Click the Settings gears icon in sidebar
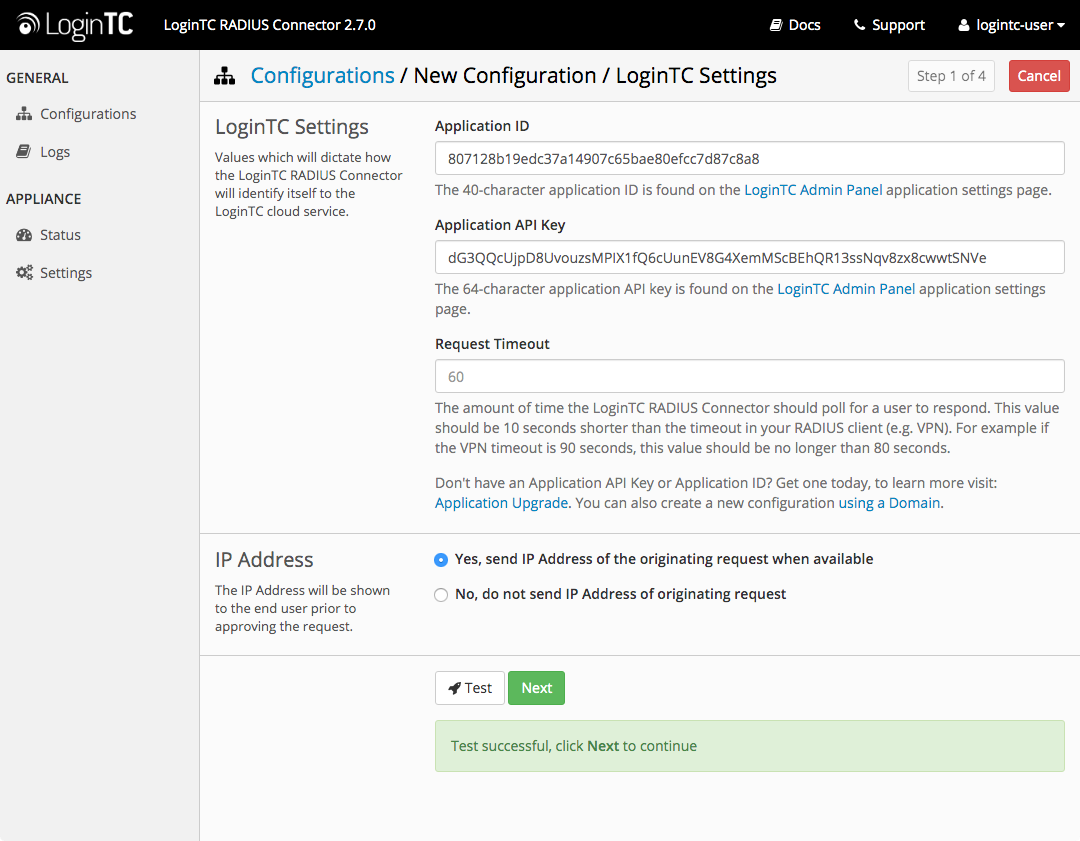Viewport: 1080px width, 841px height. [x=24, y=273]
